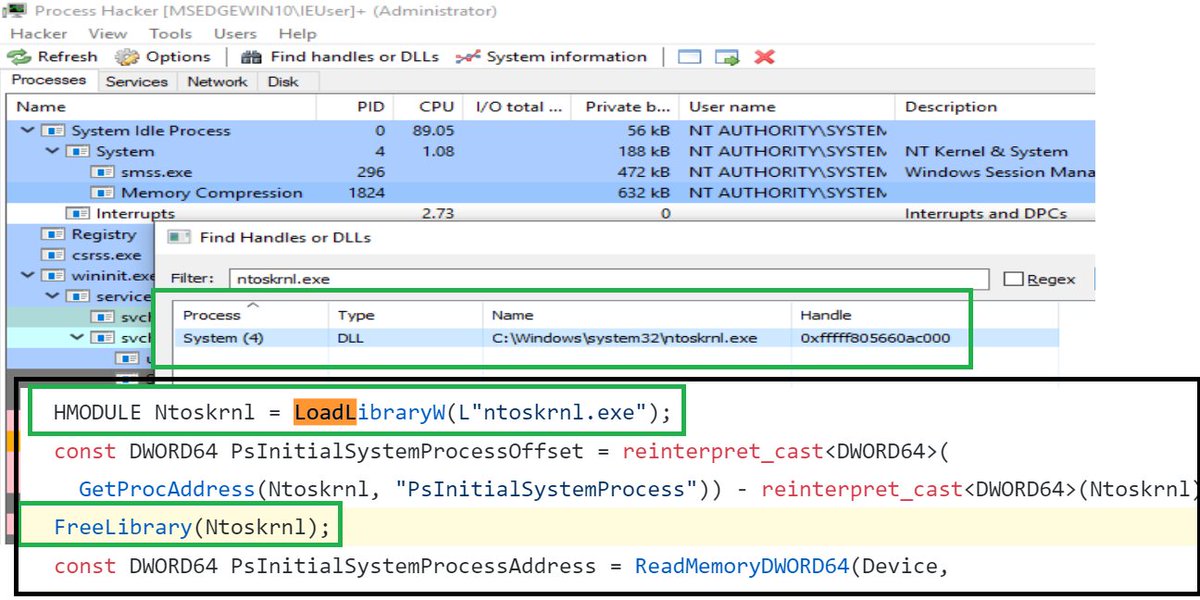
Task: Sort by I/O total column header
Action: [519, 107]
